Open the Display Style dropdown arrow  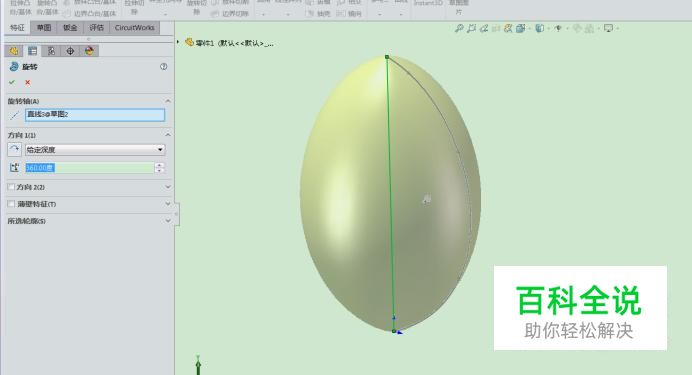tap(549, 28)
